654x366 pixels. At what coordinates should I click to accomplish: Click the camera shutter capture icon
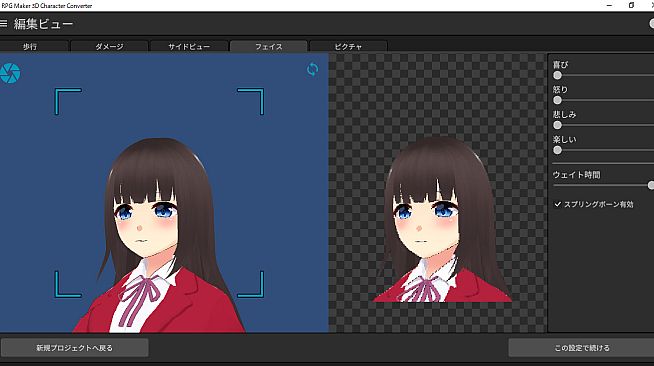pyautogui.click(x=10, y=73)
